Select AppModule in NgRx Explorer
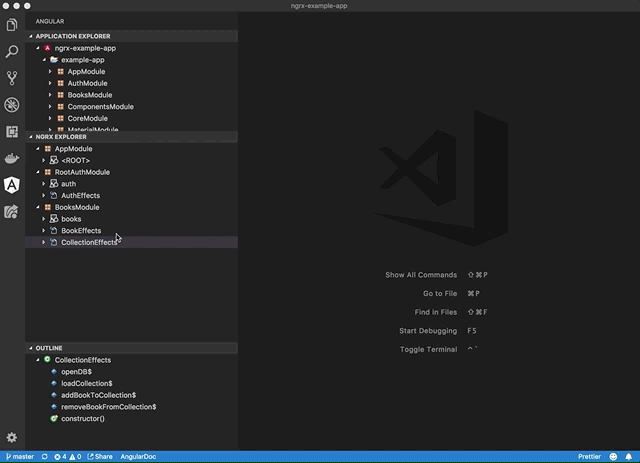The height and width of the screenshot is (463, 640). click(x=131, y=149)
